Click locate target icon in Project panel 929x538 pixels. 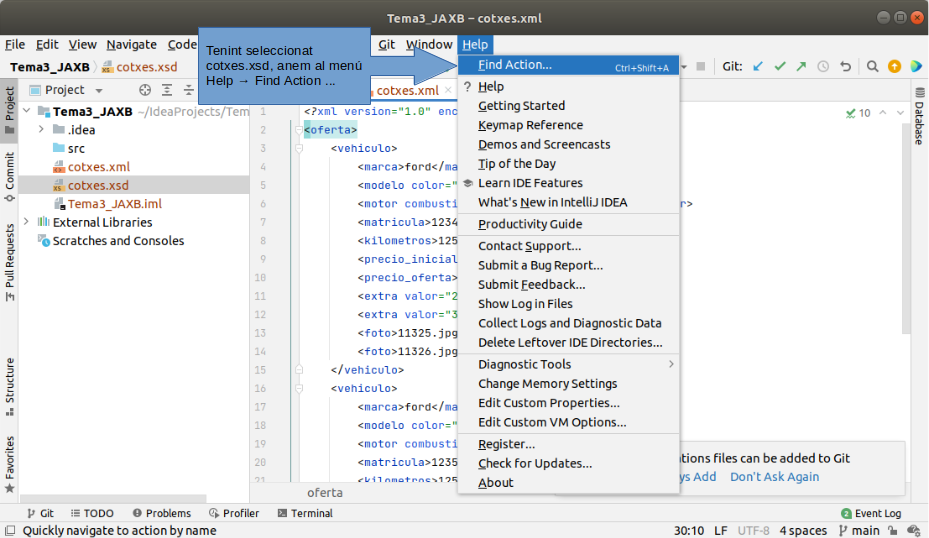(145, 90)
